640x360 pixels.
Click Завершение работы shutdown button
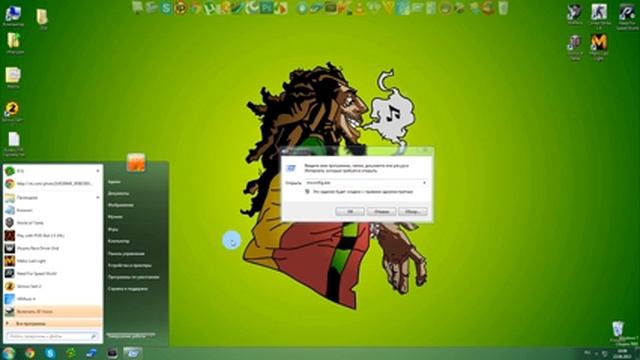click(127, 336)
